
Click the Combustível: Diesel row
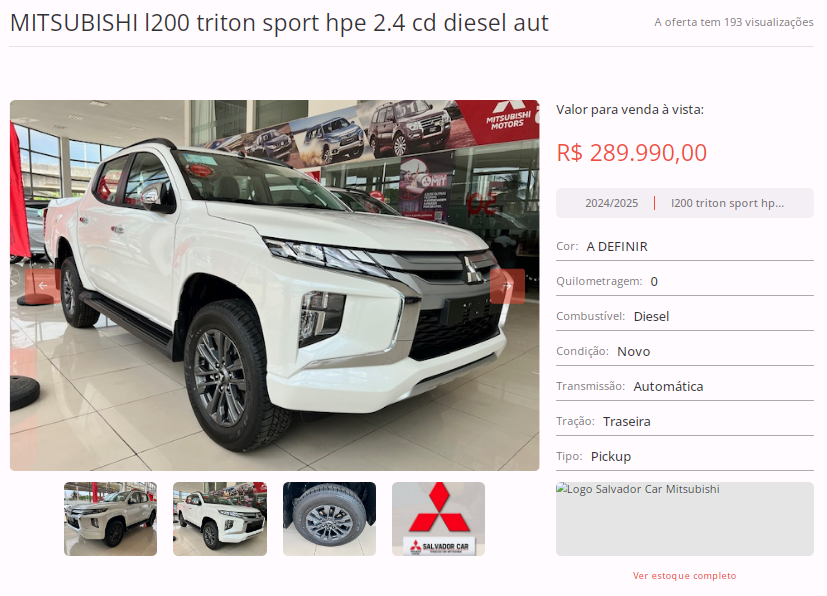685,316
